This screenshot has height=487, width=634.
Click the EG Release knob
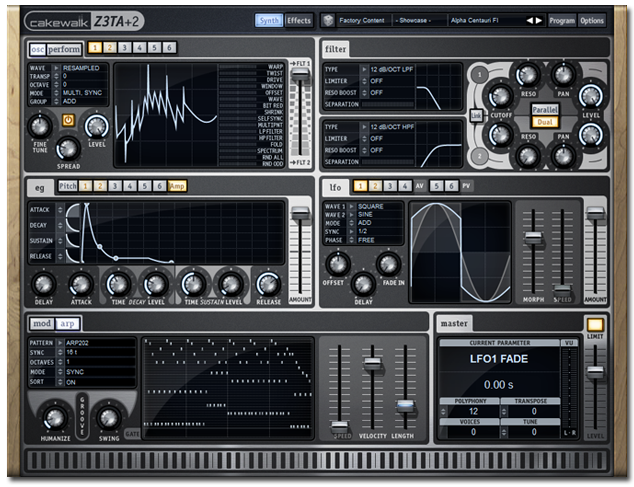pos(268,284)
